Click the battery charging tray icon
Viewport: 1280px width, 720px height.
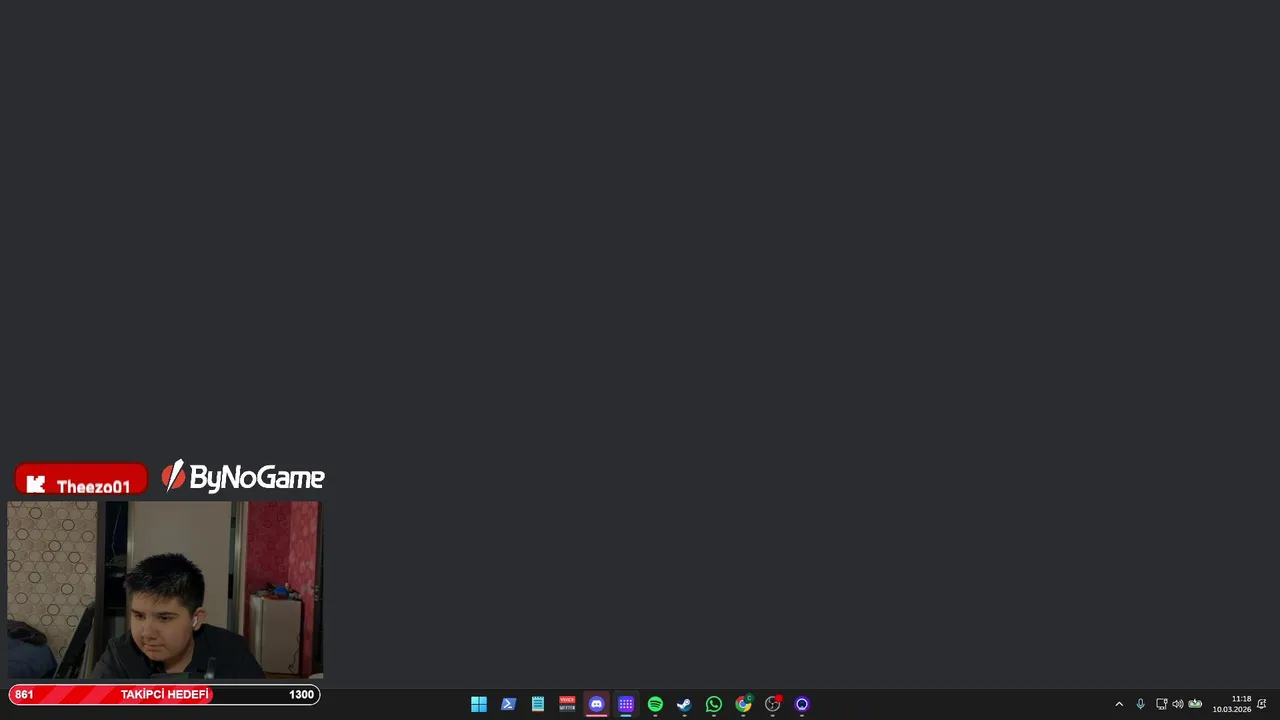[x=1195, y=704]
